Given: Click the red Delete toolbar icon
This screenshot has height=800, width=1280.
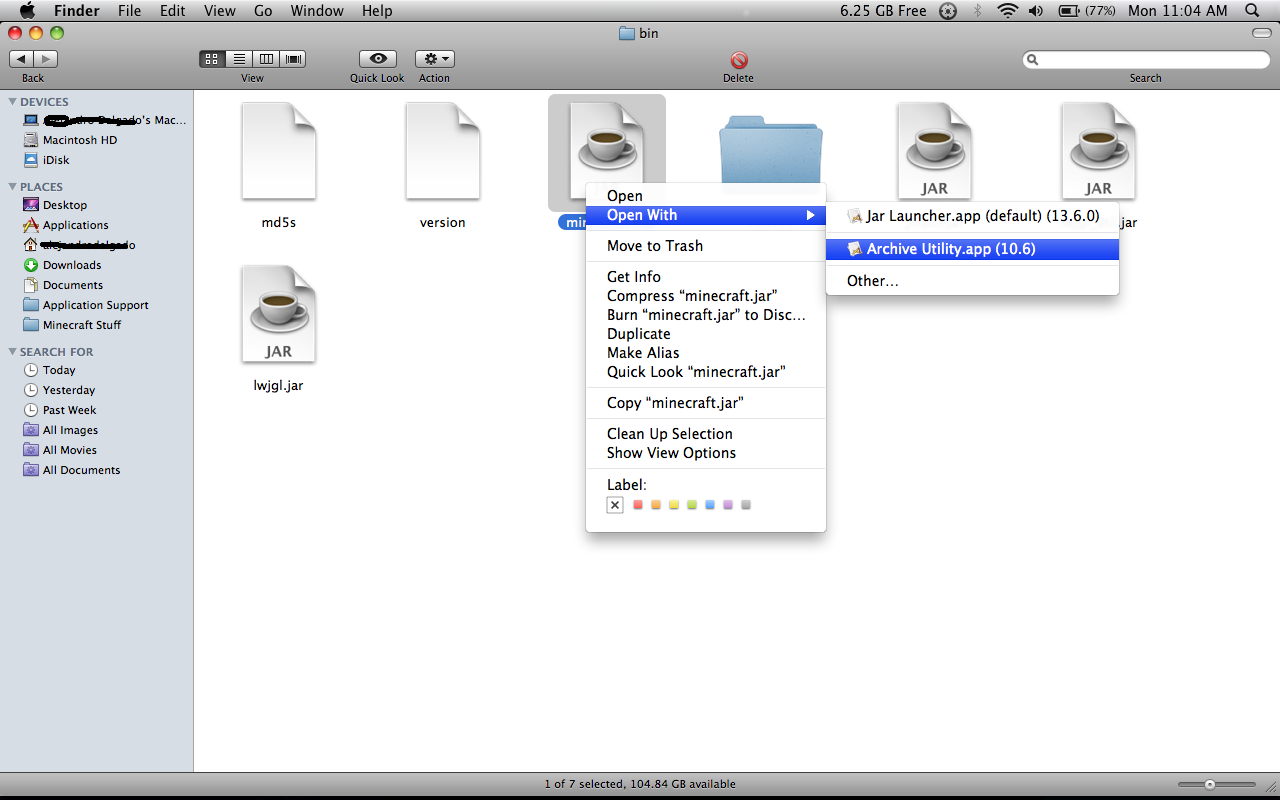Looking at the screenshot, I should (x=739, y=60).
